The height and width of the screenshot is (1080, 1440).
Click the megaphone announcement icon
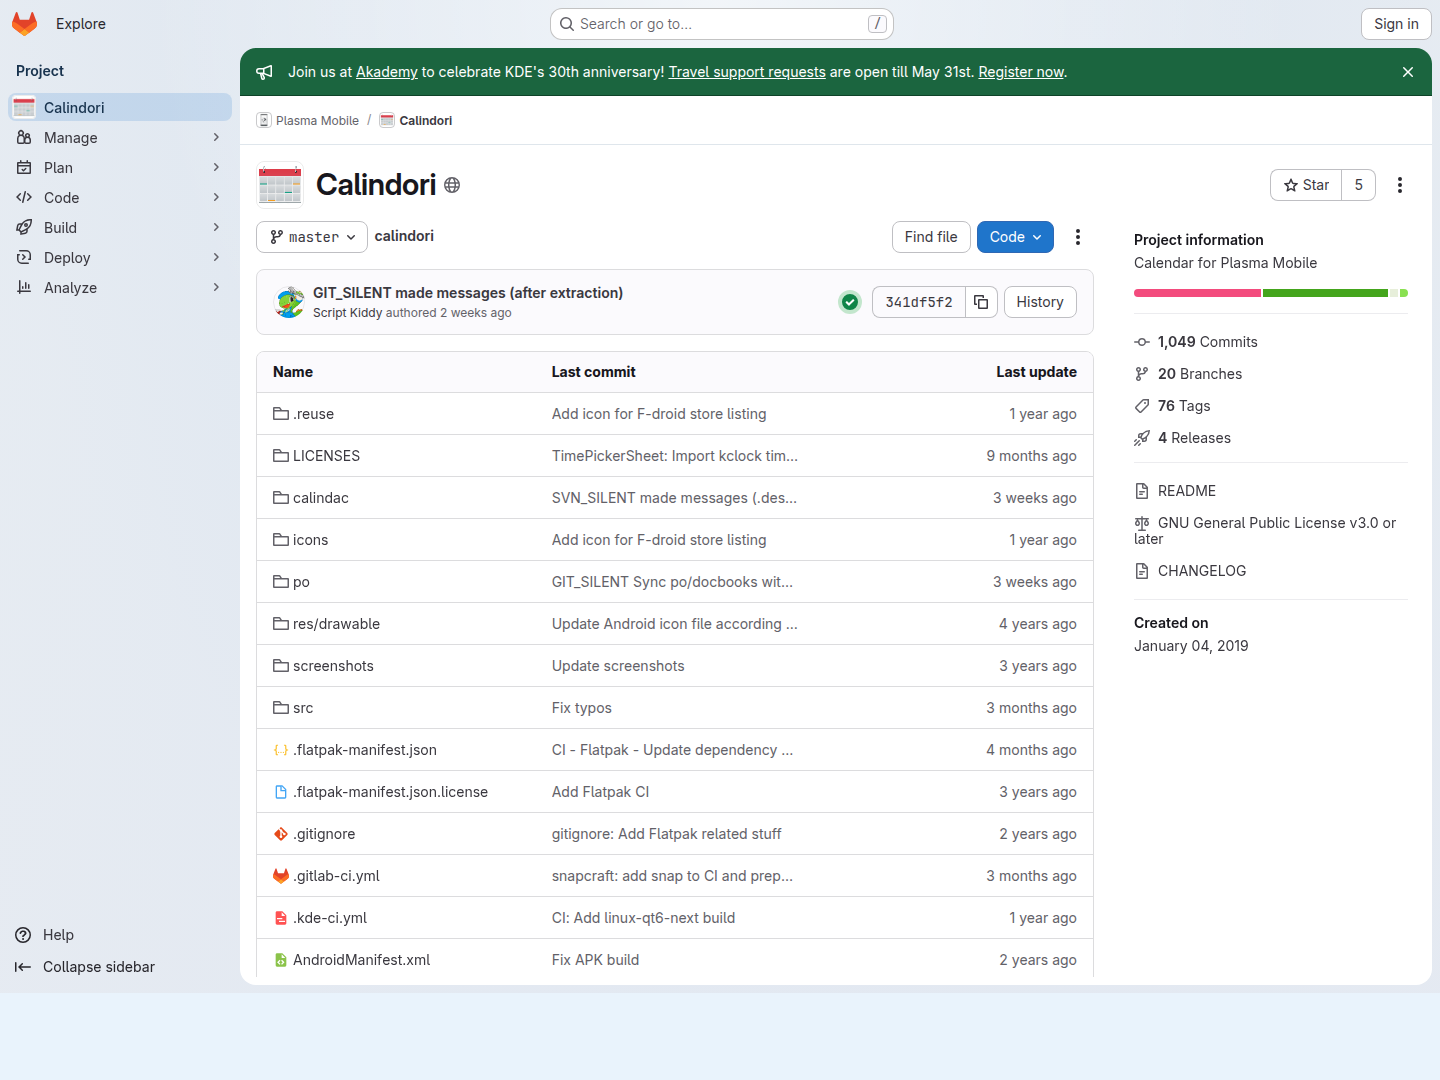pos(264,72)
